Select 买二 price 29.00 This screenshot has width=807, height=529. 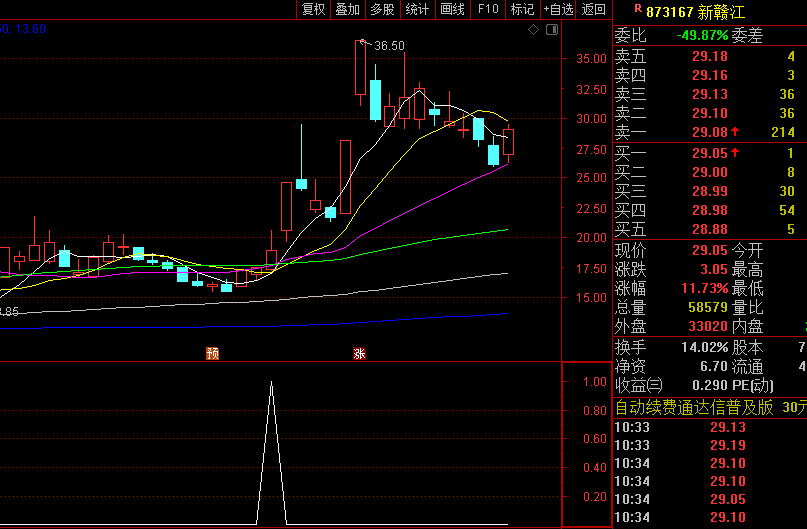(710, 172)
